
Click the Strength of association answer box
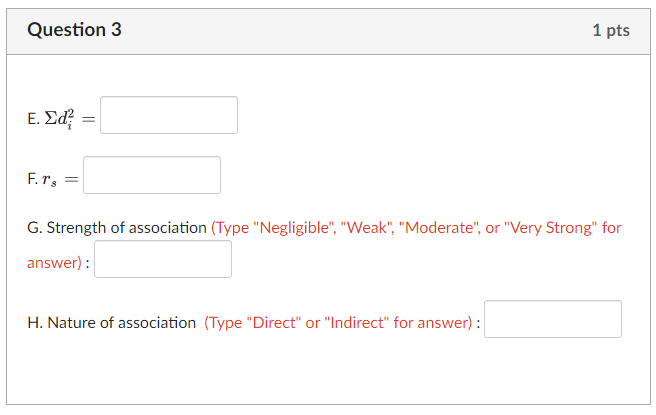tap(163, 259)
